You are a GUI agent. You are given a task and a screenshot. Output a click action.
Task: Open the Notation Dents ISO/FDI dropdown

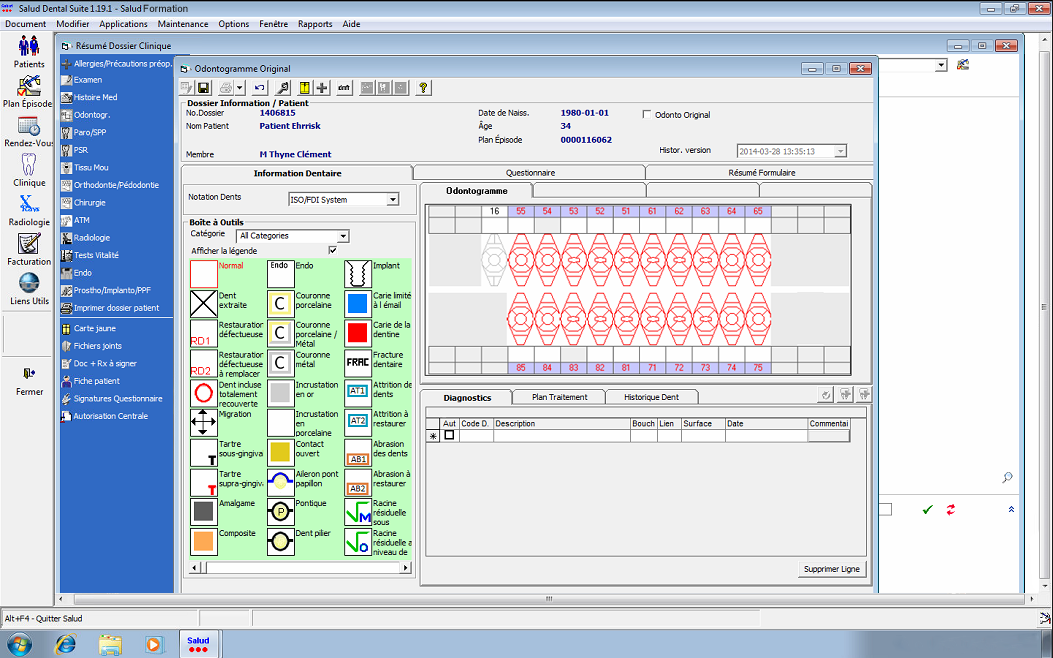click(x=393, y=199)
